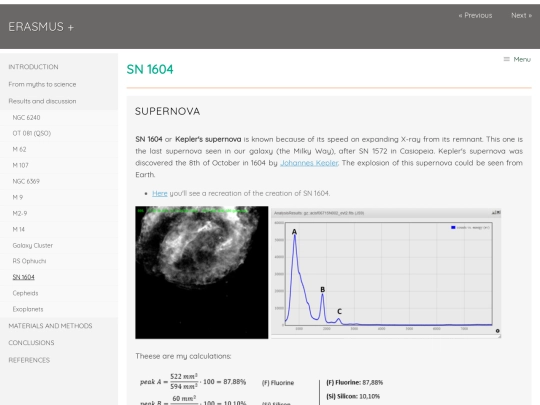Open the REFERENCES section
Screen dimensions: 540x405
[x=29, y=360]
